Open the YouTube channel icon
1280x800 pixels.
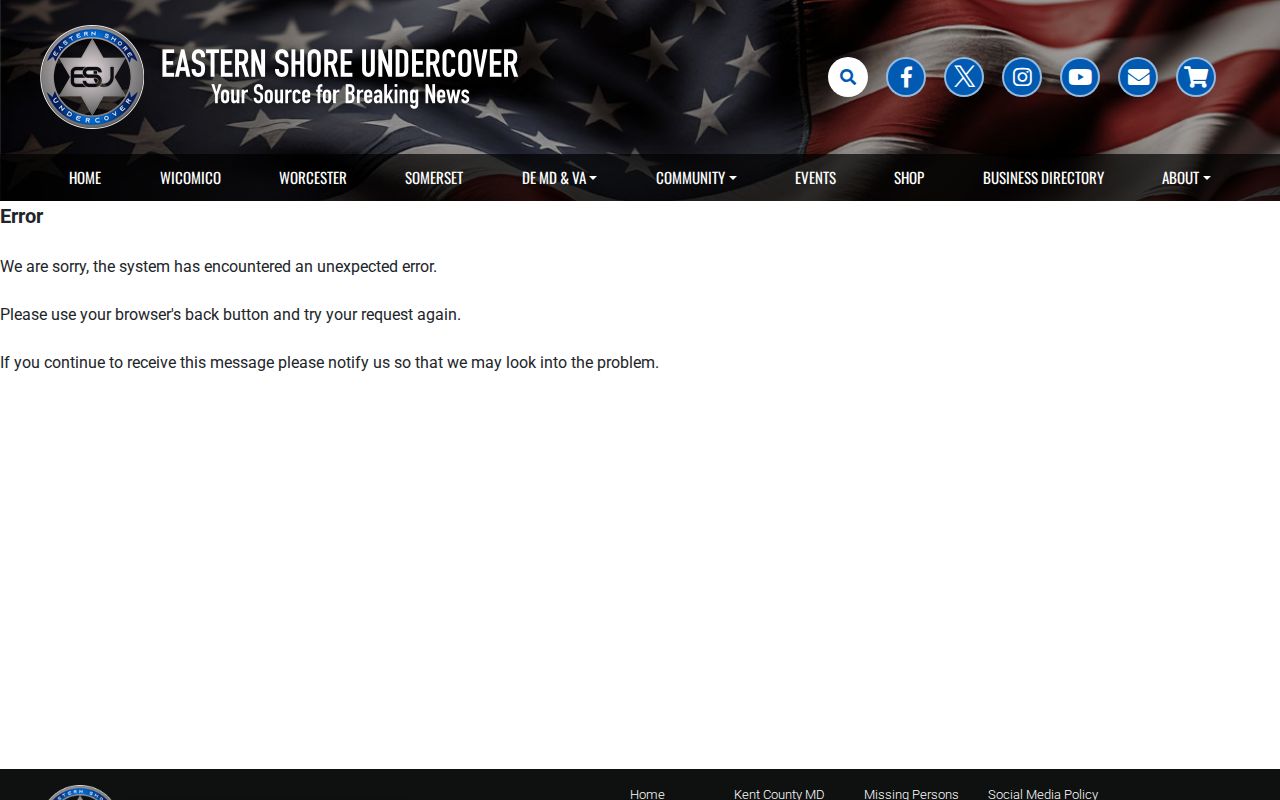coord(1080,77)
